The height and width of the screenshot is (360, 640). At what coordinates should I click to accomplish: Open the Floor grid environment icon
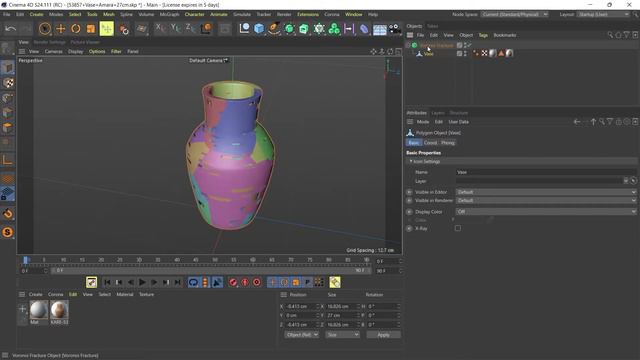380,29
